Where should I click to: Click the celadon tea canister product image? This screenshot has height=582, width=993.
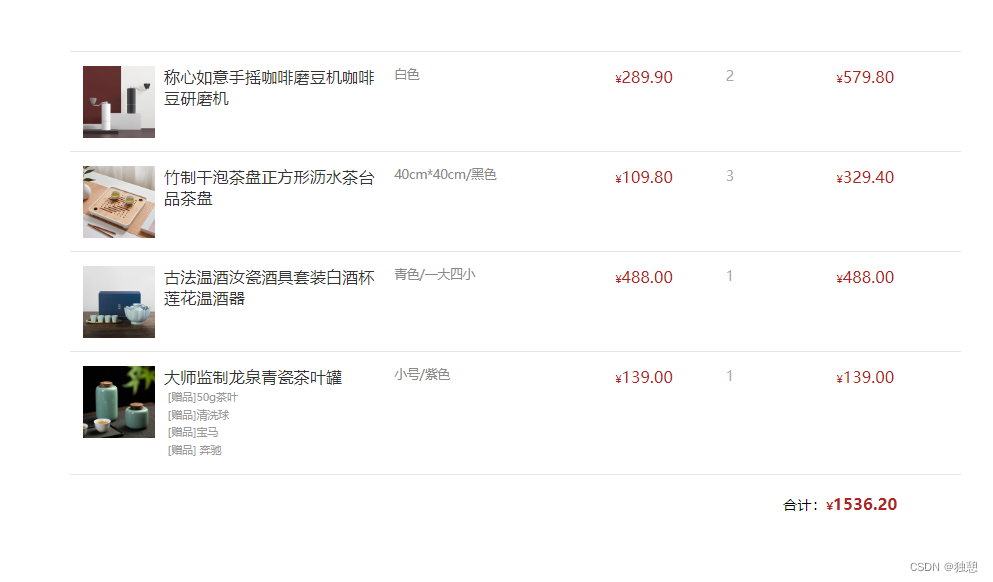[118, 401]
